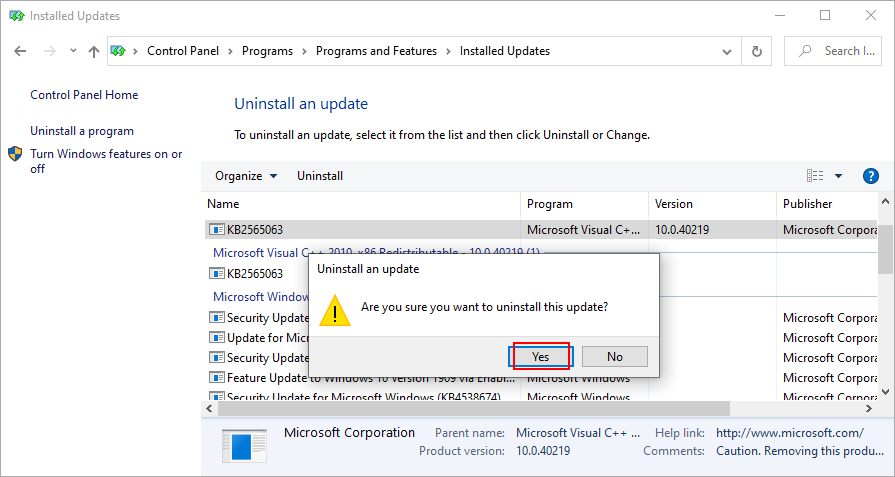Click No to cancel the uninstall
The height and width of the screenshot is (477, 895).
[614, 356]
